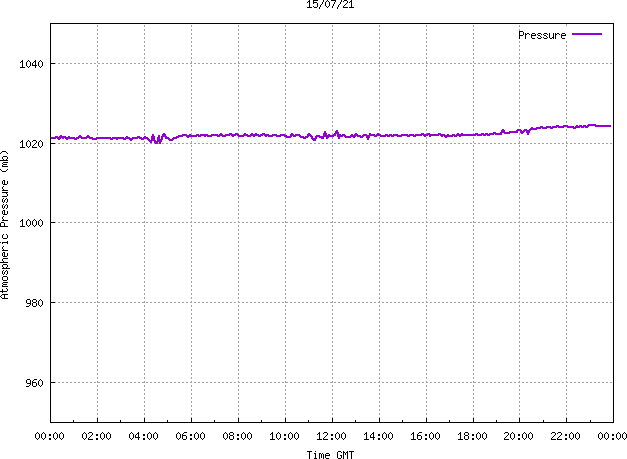Click the 02:00 time label
Viewport: 627px width, 459px height.
[x=96, y=436]
